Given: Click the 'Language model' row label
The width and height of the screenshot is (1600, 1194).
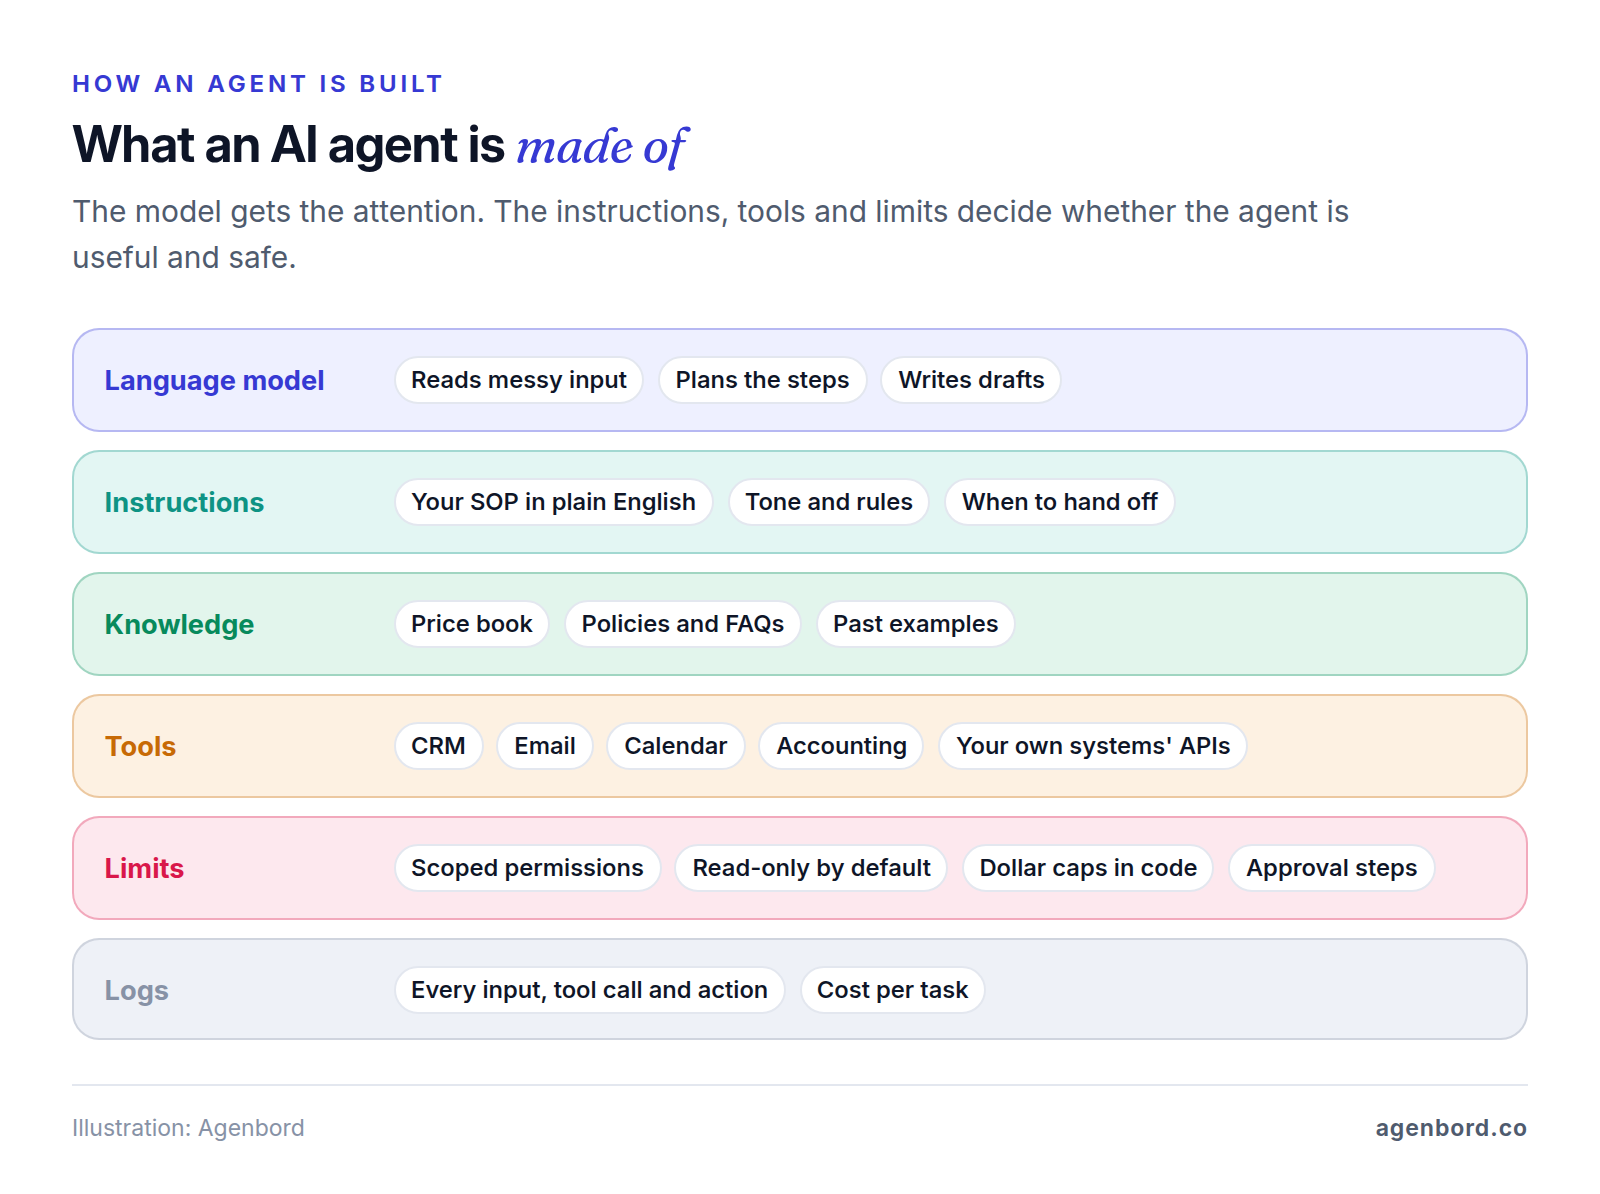Looking at the screenshot, I should pyautogui.click(x=215, y=381).
